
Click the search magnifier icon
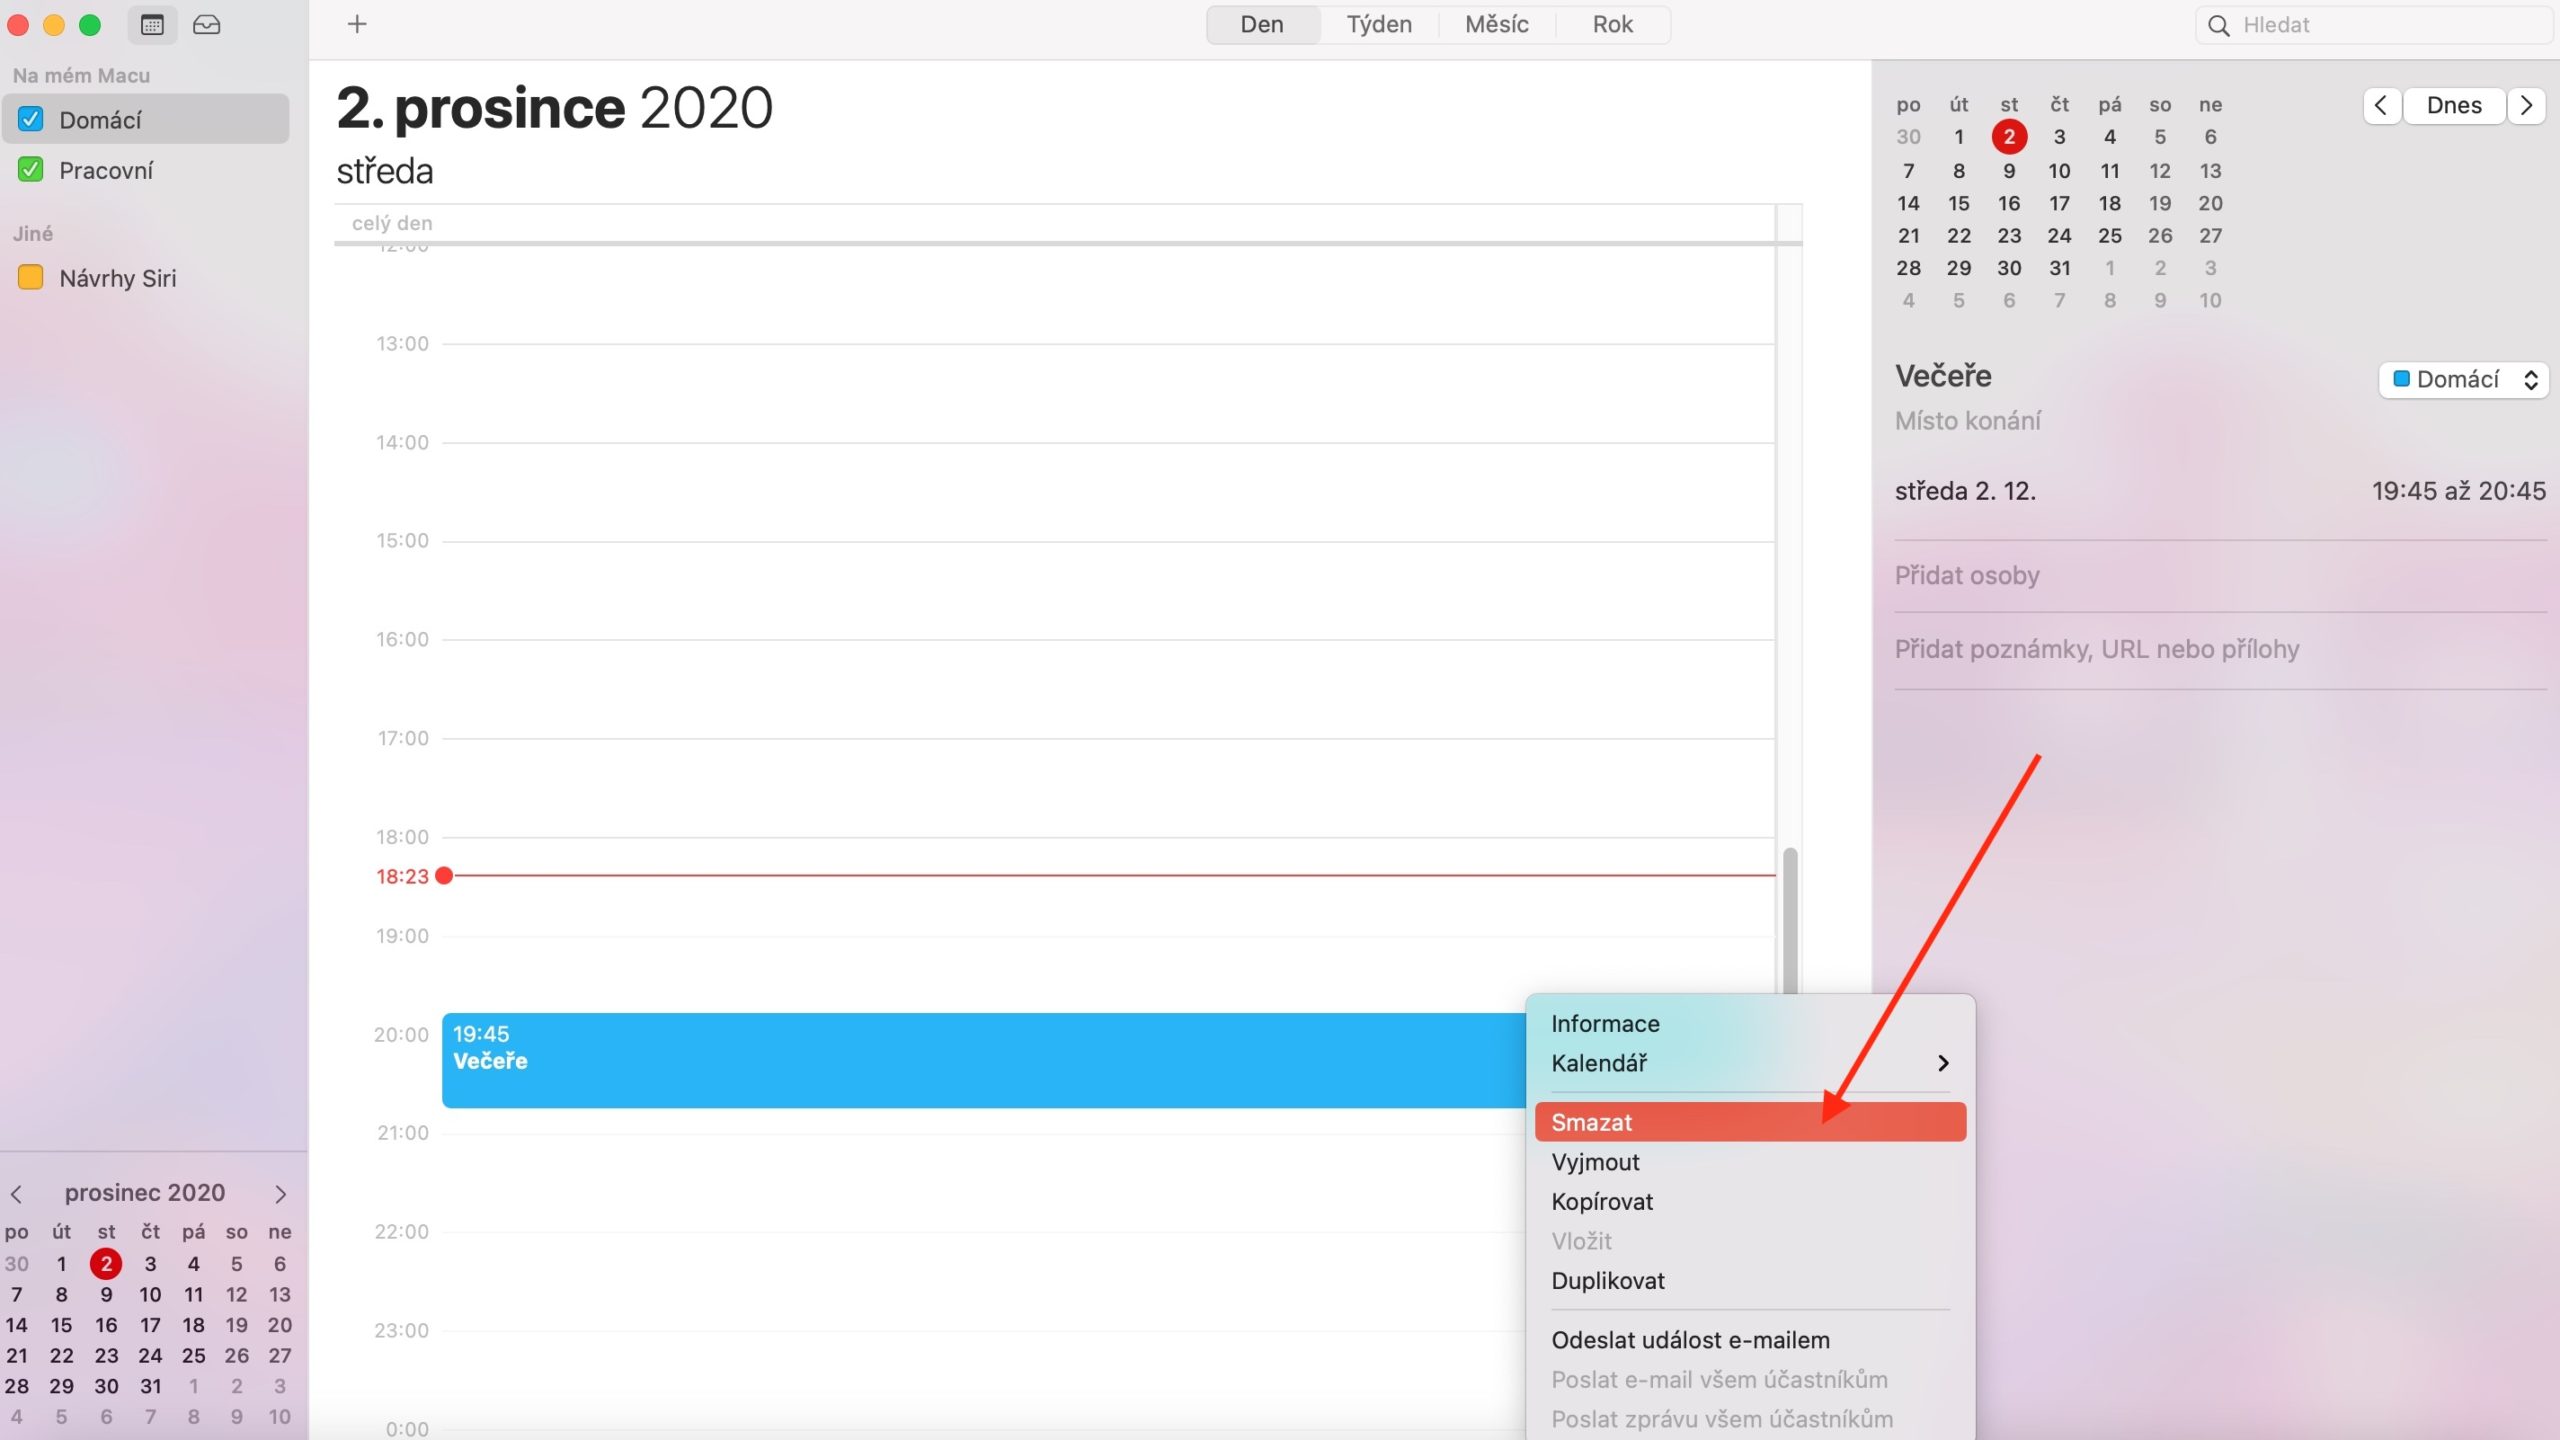(2218, 25)
